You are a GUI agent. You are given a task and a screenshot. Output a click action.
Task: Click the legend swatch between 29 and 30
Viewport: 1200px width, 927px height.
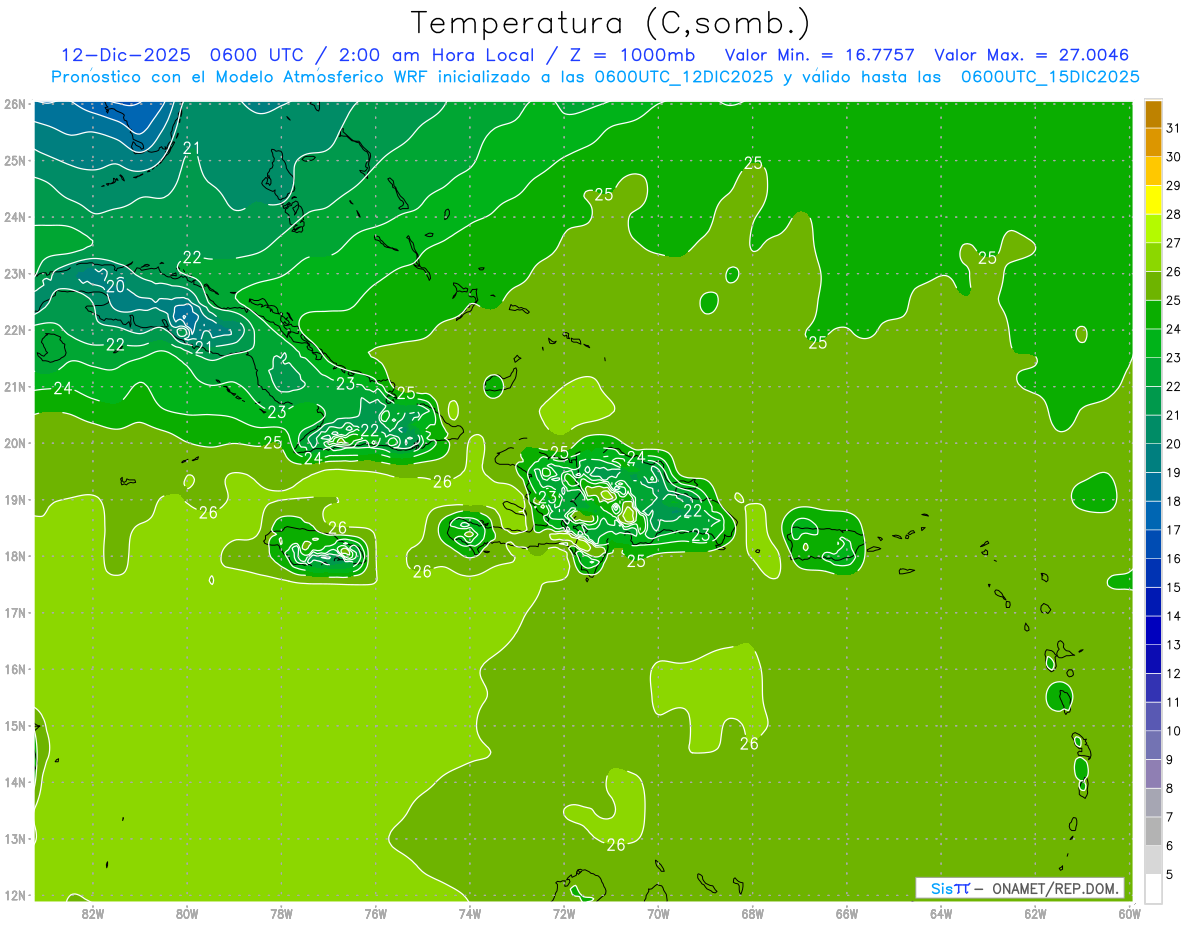pyautogui.click(x=1153, y=171)
